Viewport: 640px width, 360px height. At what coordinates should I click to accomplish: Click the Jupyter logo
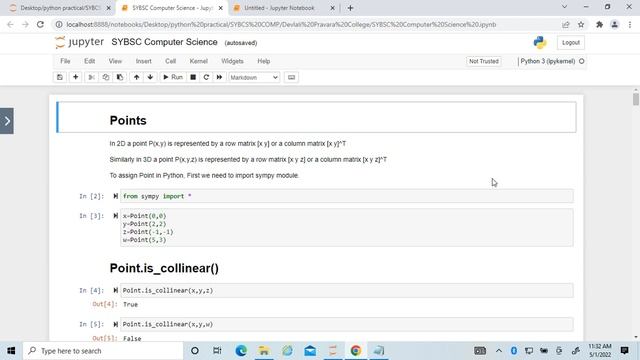pyautogui.click(x=80, y=42)
